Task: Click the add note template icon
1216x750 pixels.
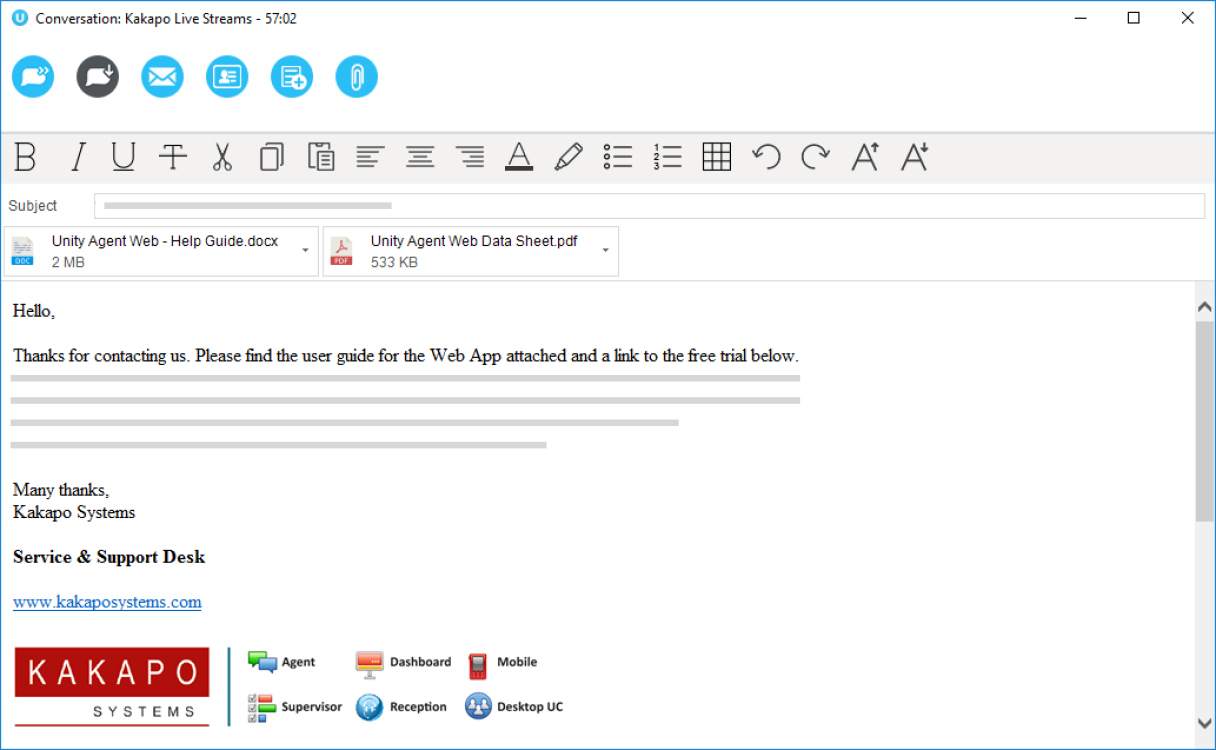Action: 292,77
